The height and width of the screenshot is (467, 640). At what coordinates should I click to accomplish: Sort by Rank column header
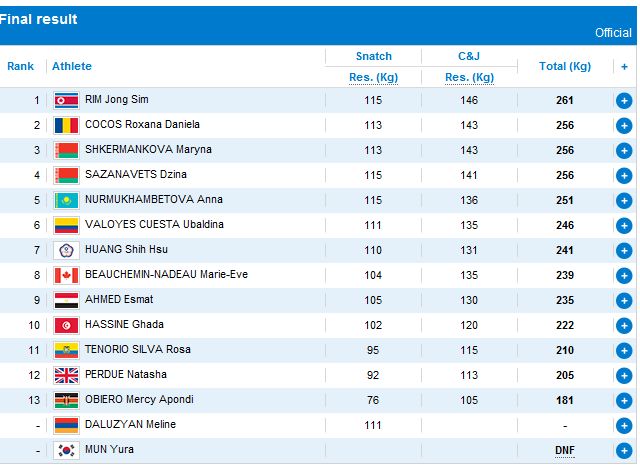[x=21, y=67]
